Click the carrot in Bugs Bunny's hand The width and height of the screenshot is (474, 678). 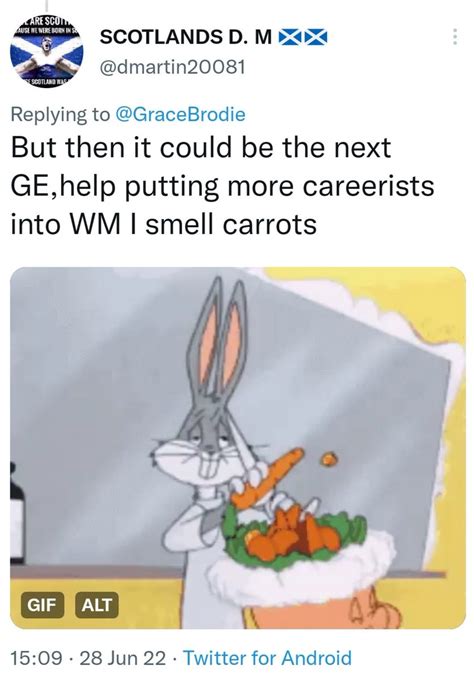point(267,479)
